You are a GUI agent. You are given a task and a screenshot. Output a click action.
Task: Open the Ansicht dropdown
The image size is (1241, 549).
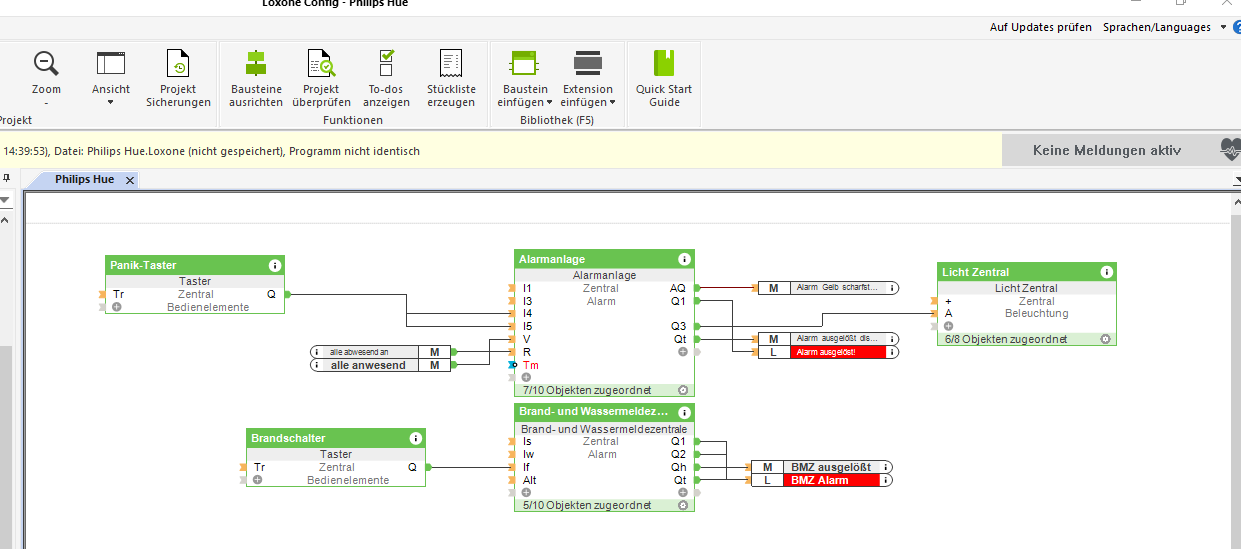pyautogui.click(x=111, y=78)
